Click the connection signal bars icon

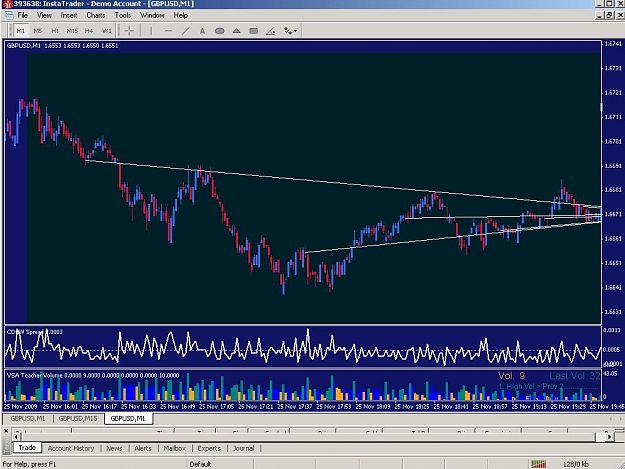point(539,464)
